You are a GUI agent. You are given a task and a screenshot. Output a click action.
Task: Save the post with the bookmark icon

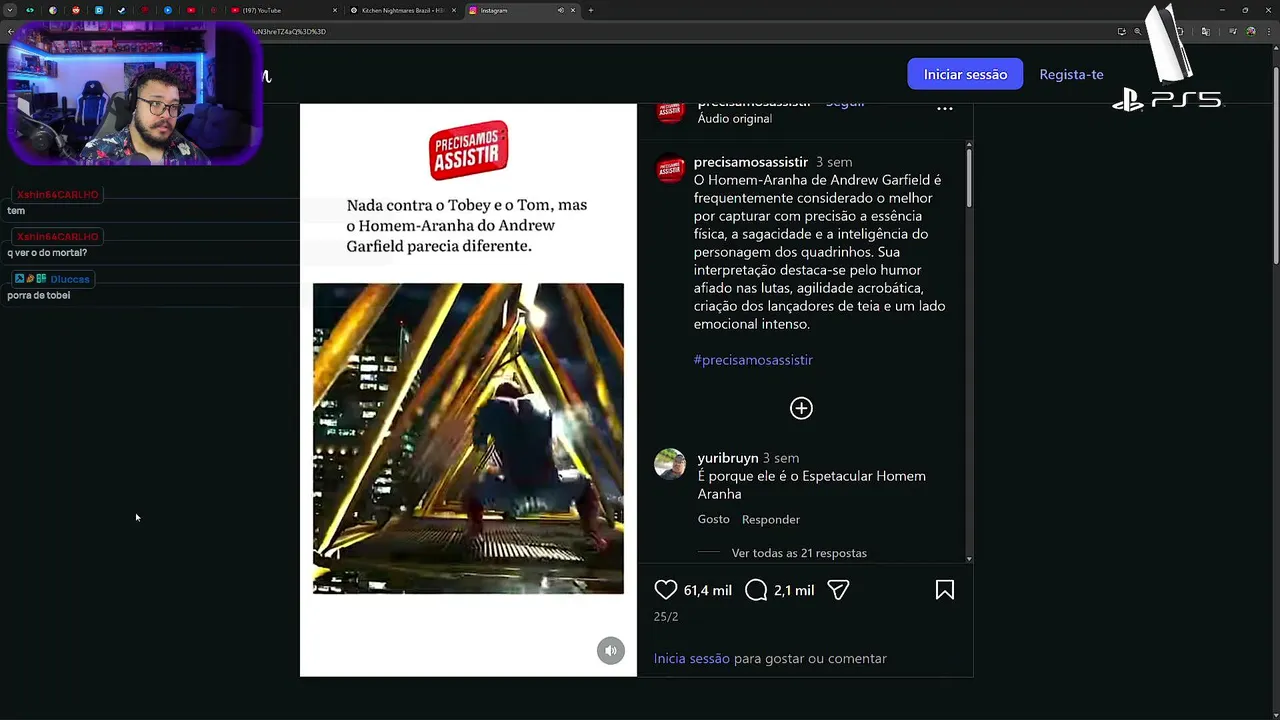[944, 590]
